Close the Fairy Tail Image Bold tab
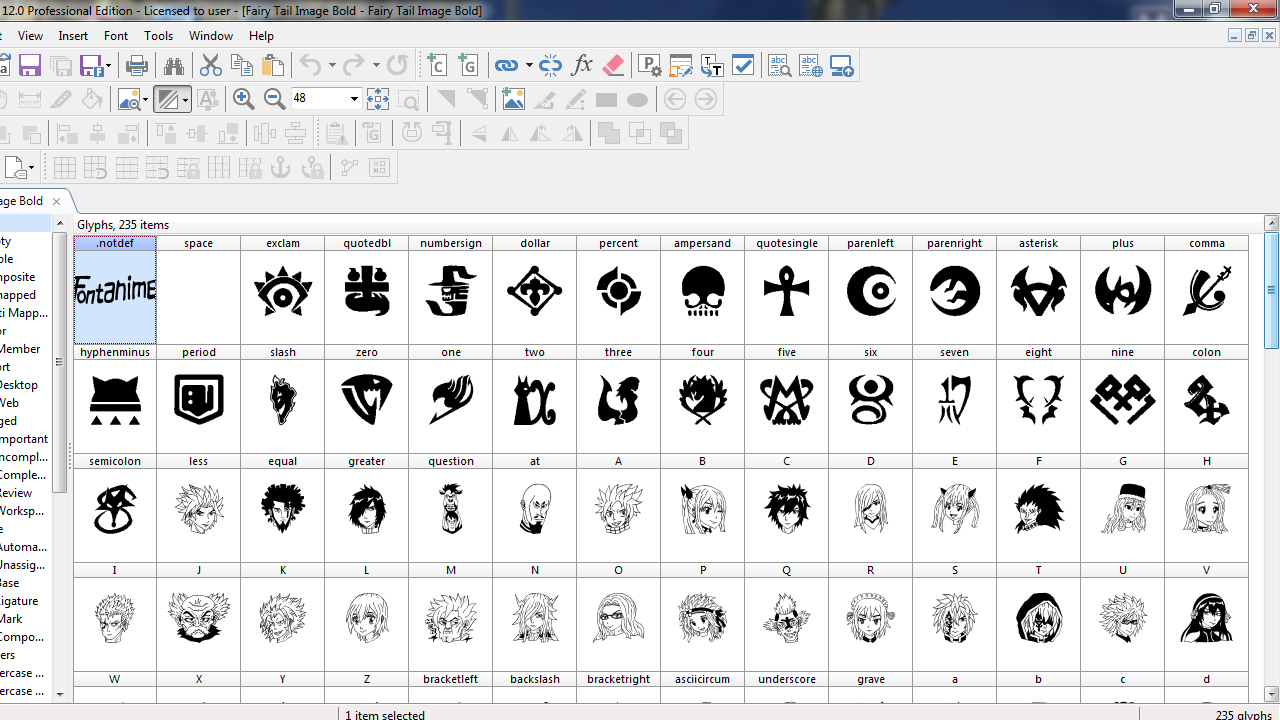The width and height of the screenshot is (1280, 720). pos(57,201)
